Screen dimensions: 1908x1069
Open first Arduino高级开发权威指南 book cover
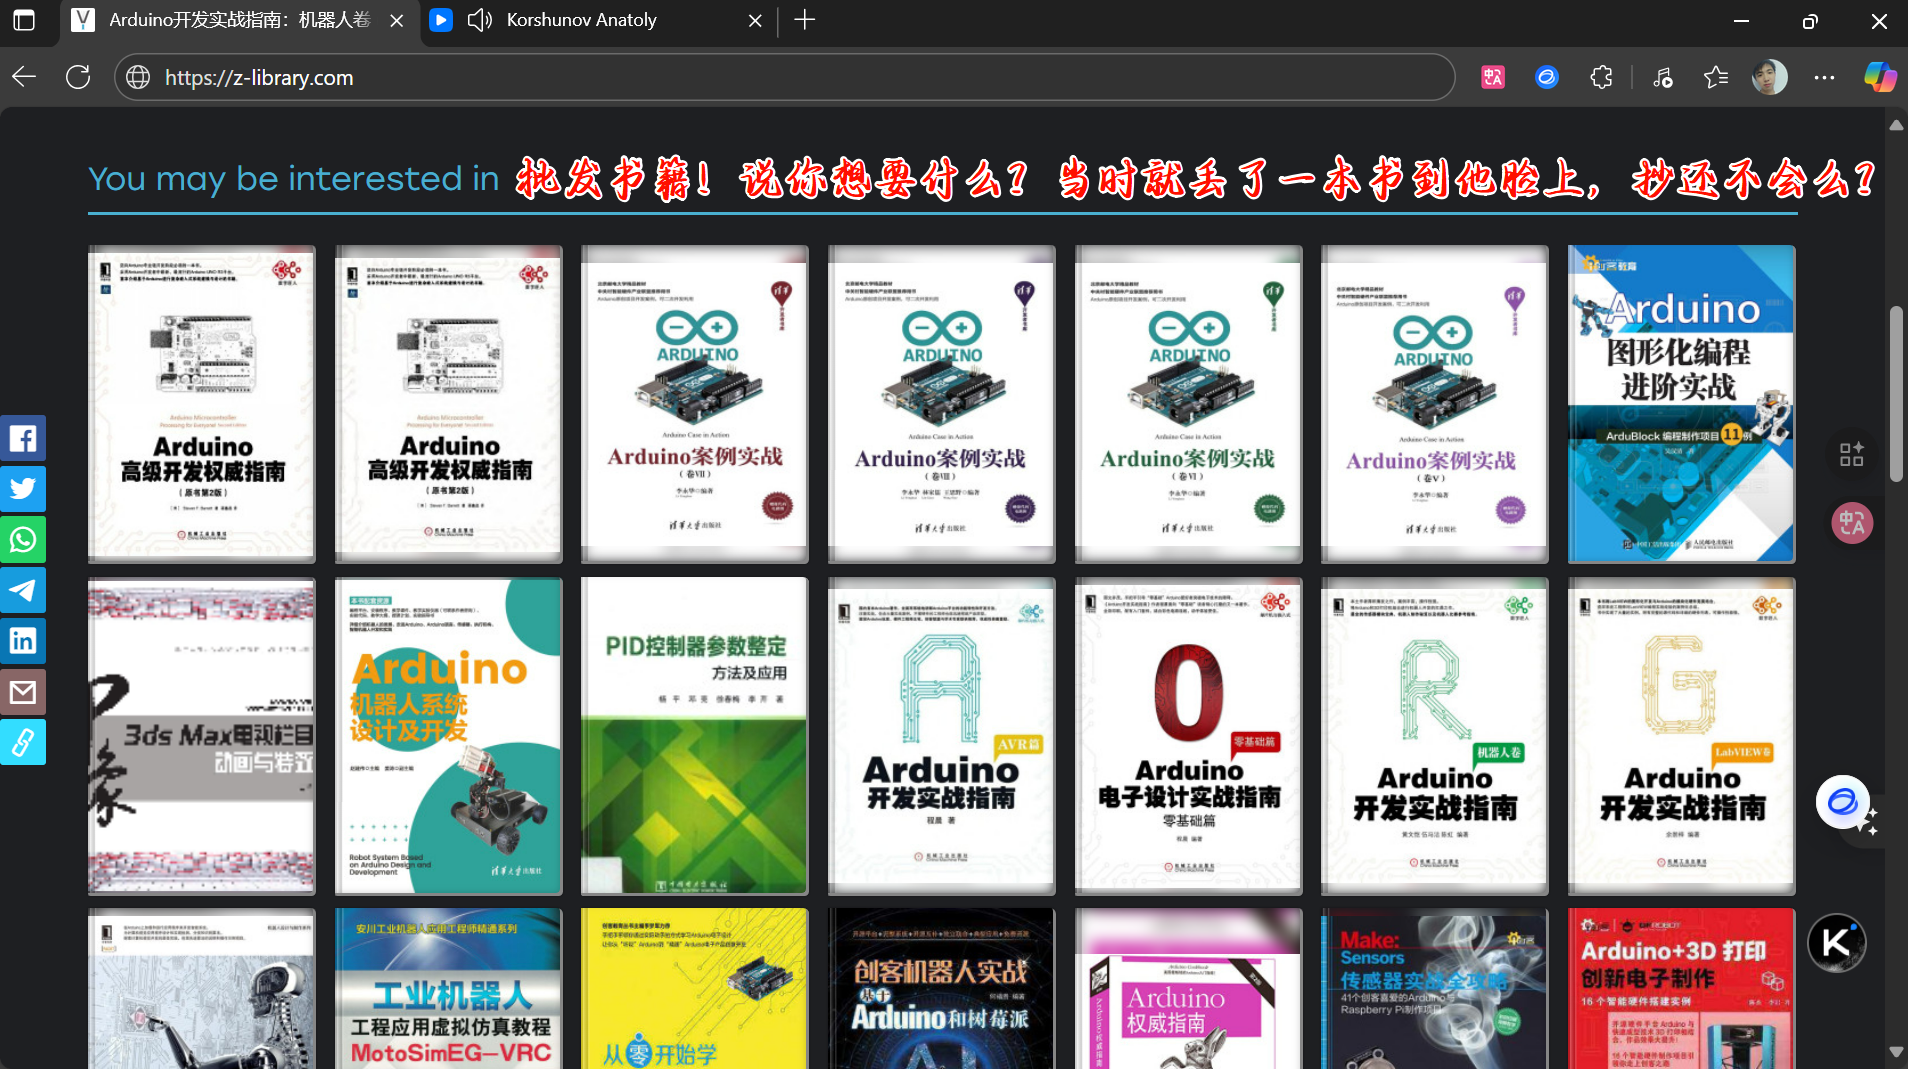[202, 404]
